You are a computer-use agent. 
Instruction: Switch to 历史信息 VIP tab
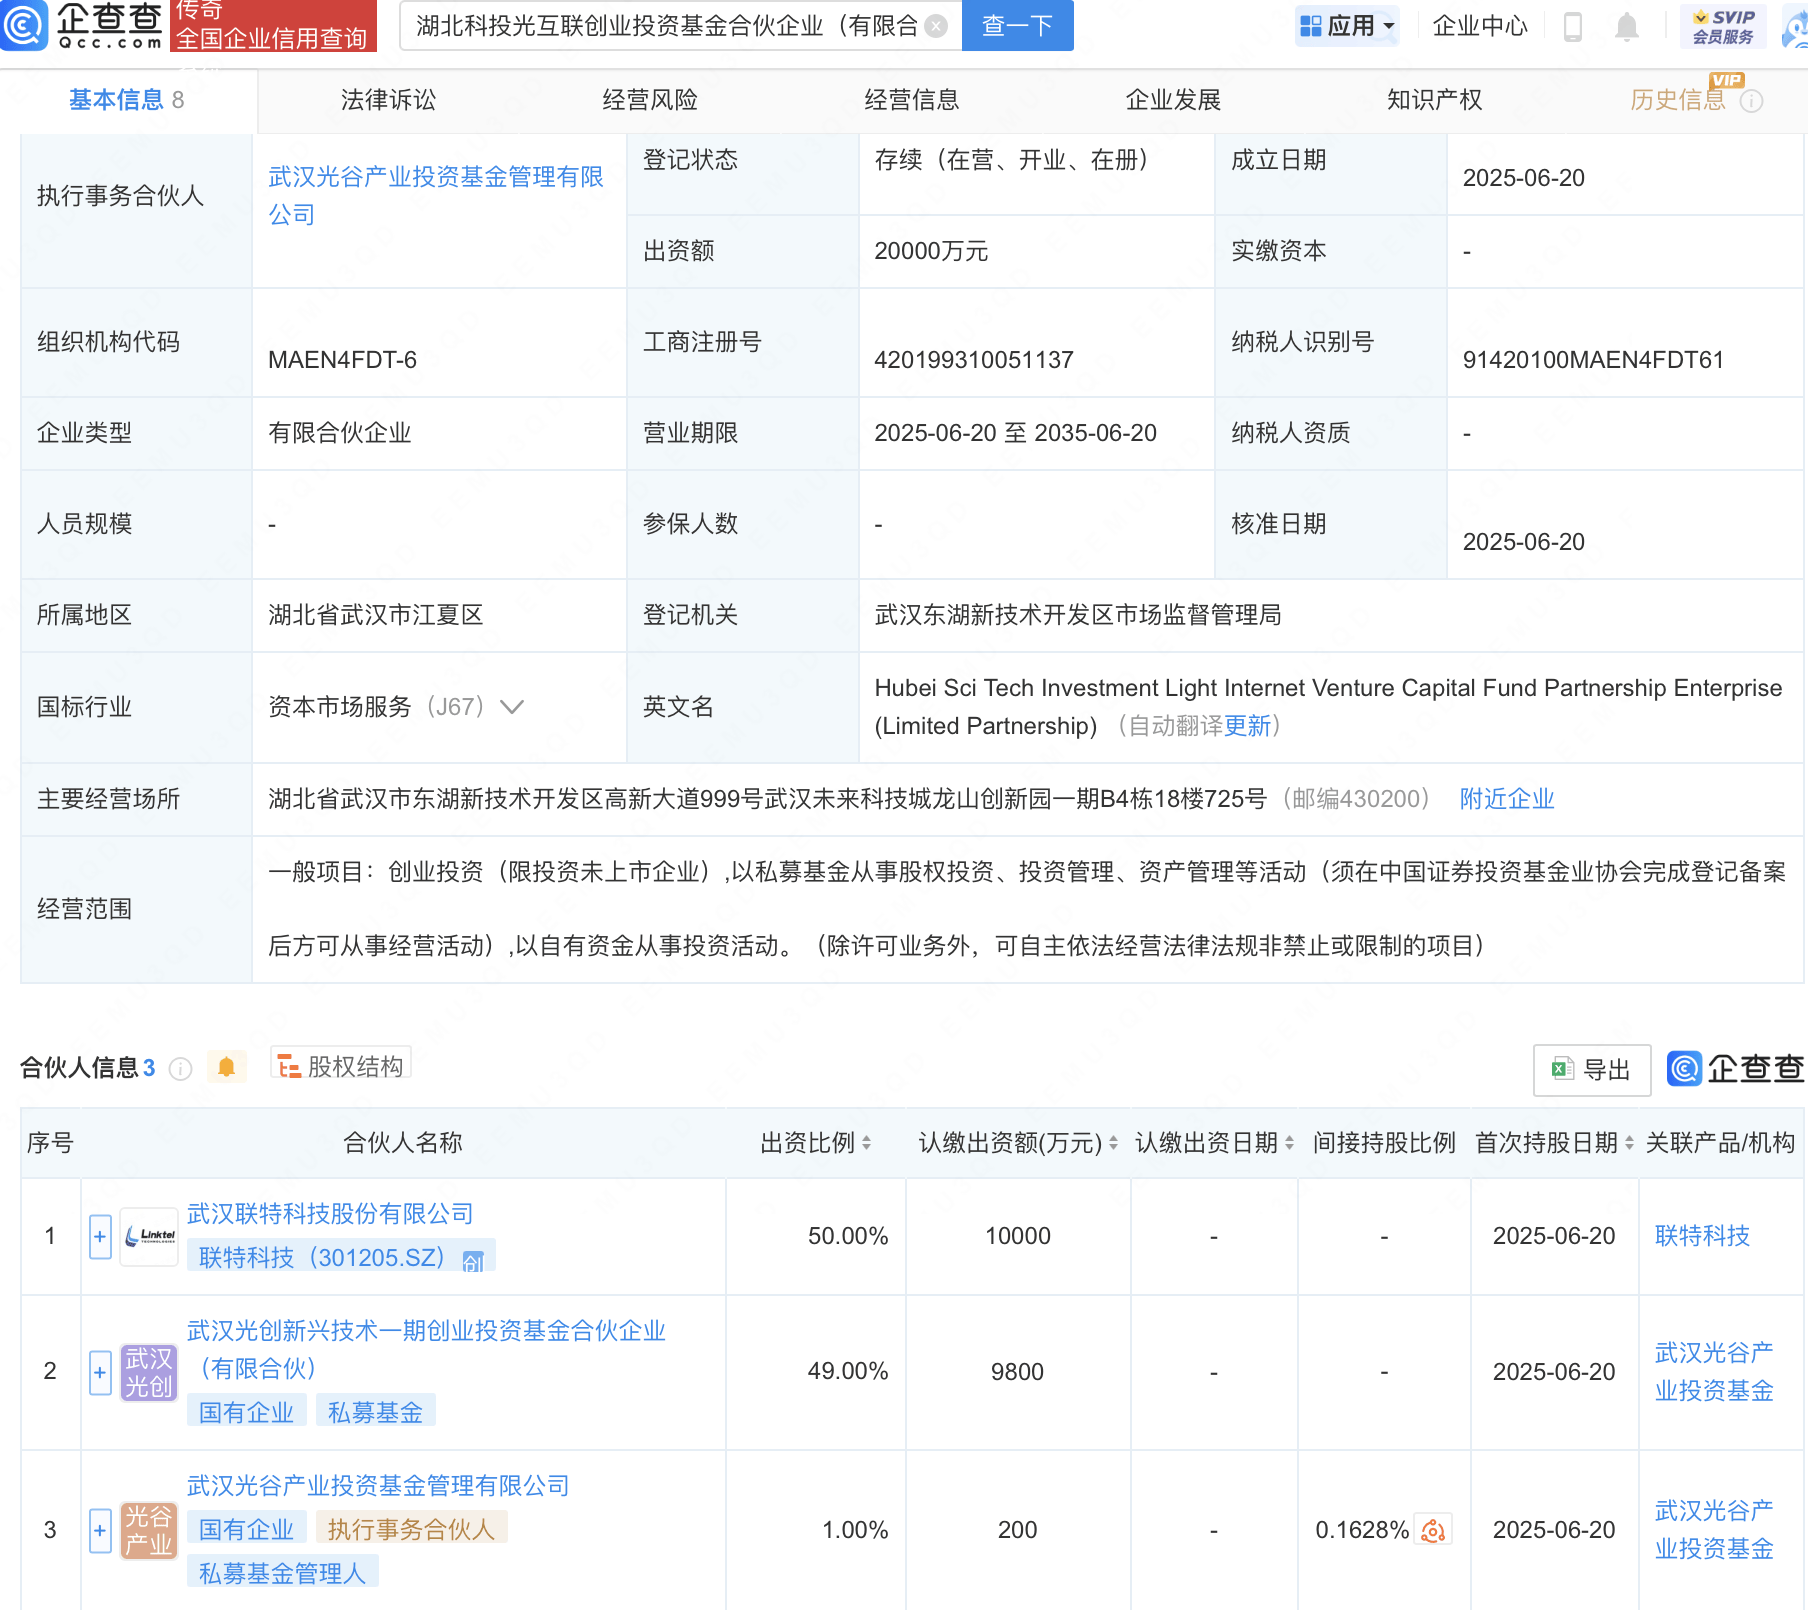coord(1678,100)
